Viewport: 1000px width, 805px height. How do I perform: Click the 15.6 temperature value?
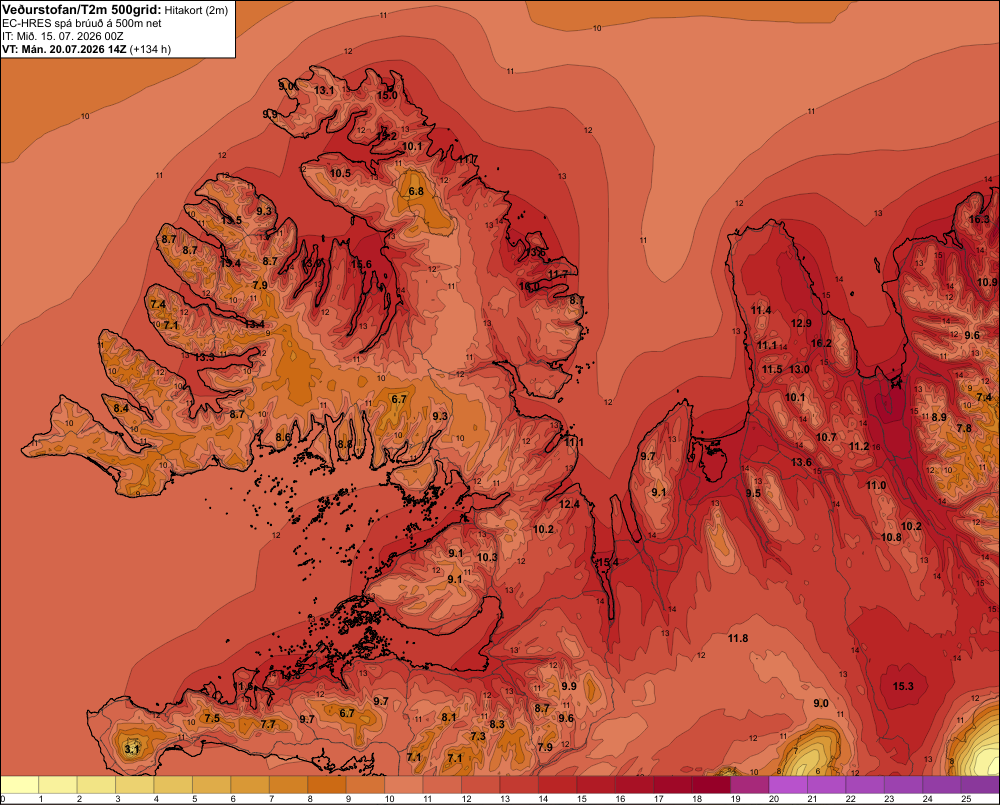coord(361,264)
